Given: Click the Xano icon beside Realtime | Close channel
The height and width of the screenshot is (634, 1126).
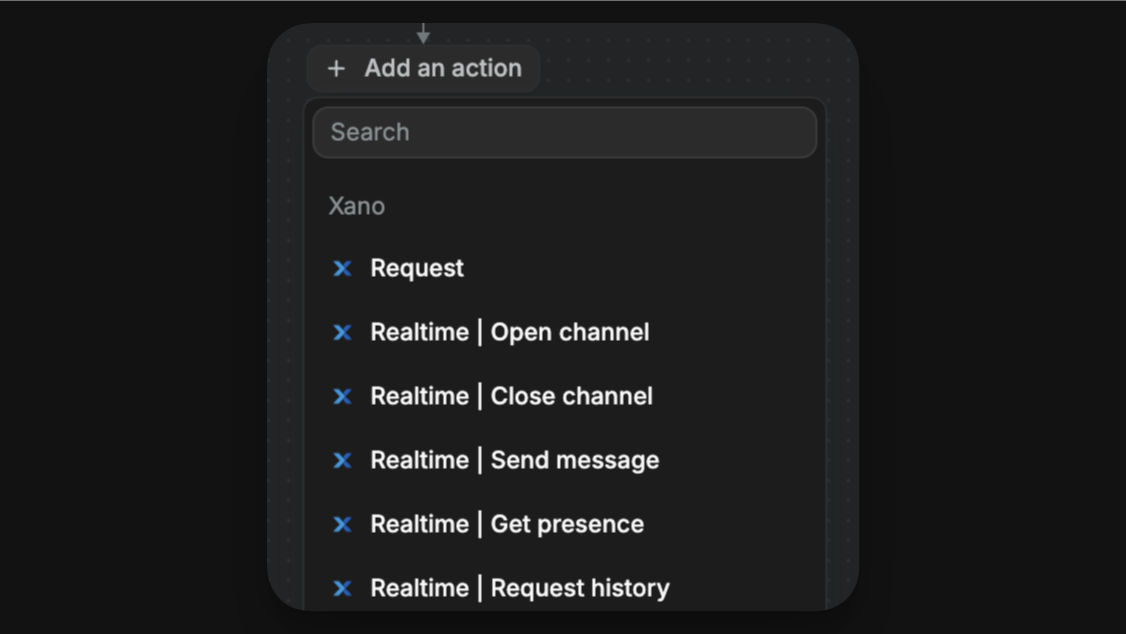Looking at the screenshot, I should [x=343, y=395].
